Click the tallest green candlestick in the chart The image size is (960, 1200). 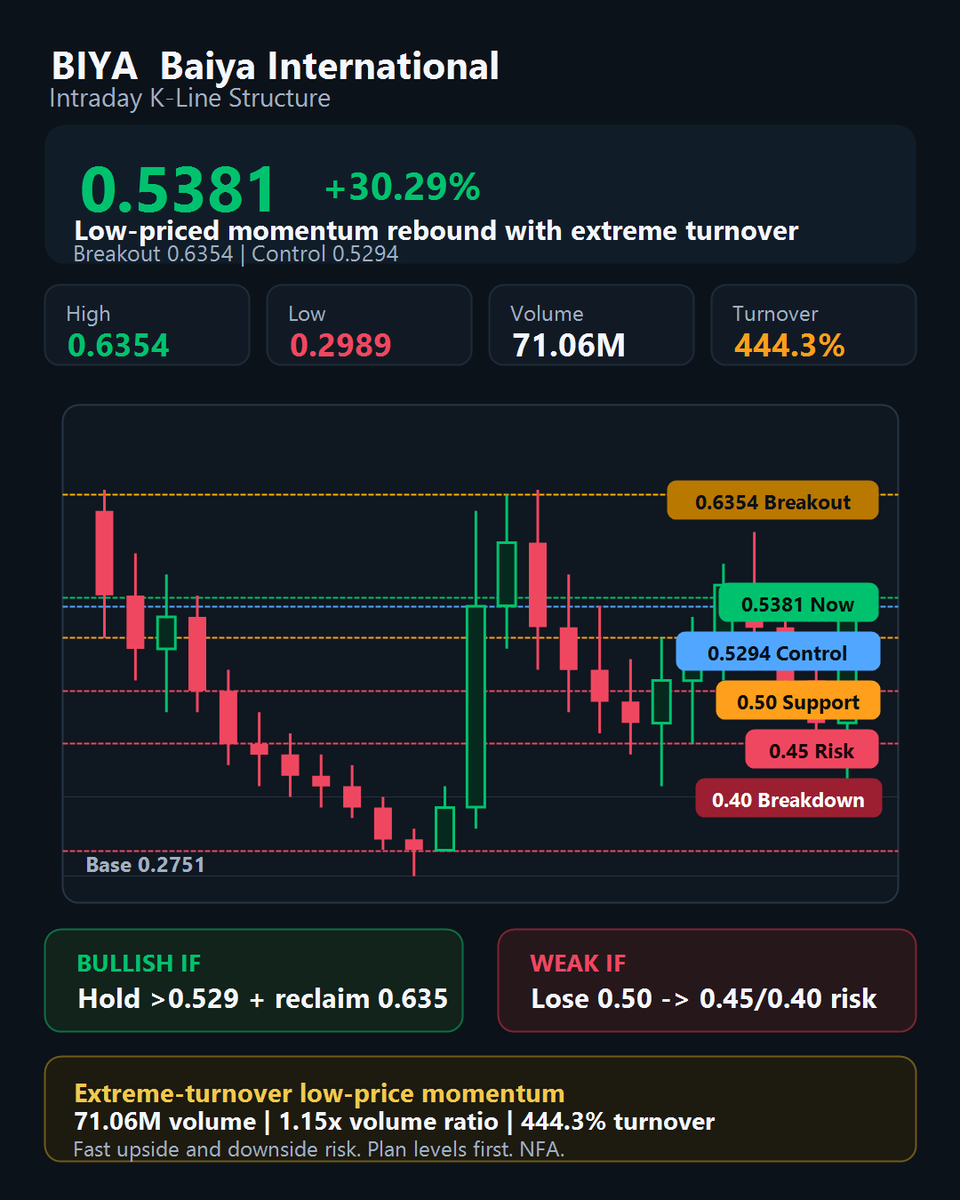click(476, 706)
